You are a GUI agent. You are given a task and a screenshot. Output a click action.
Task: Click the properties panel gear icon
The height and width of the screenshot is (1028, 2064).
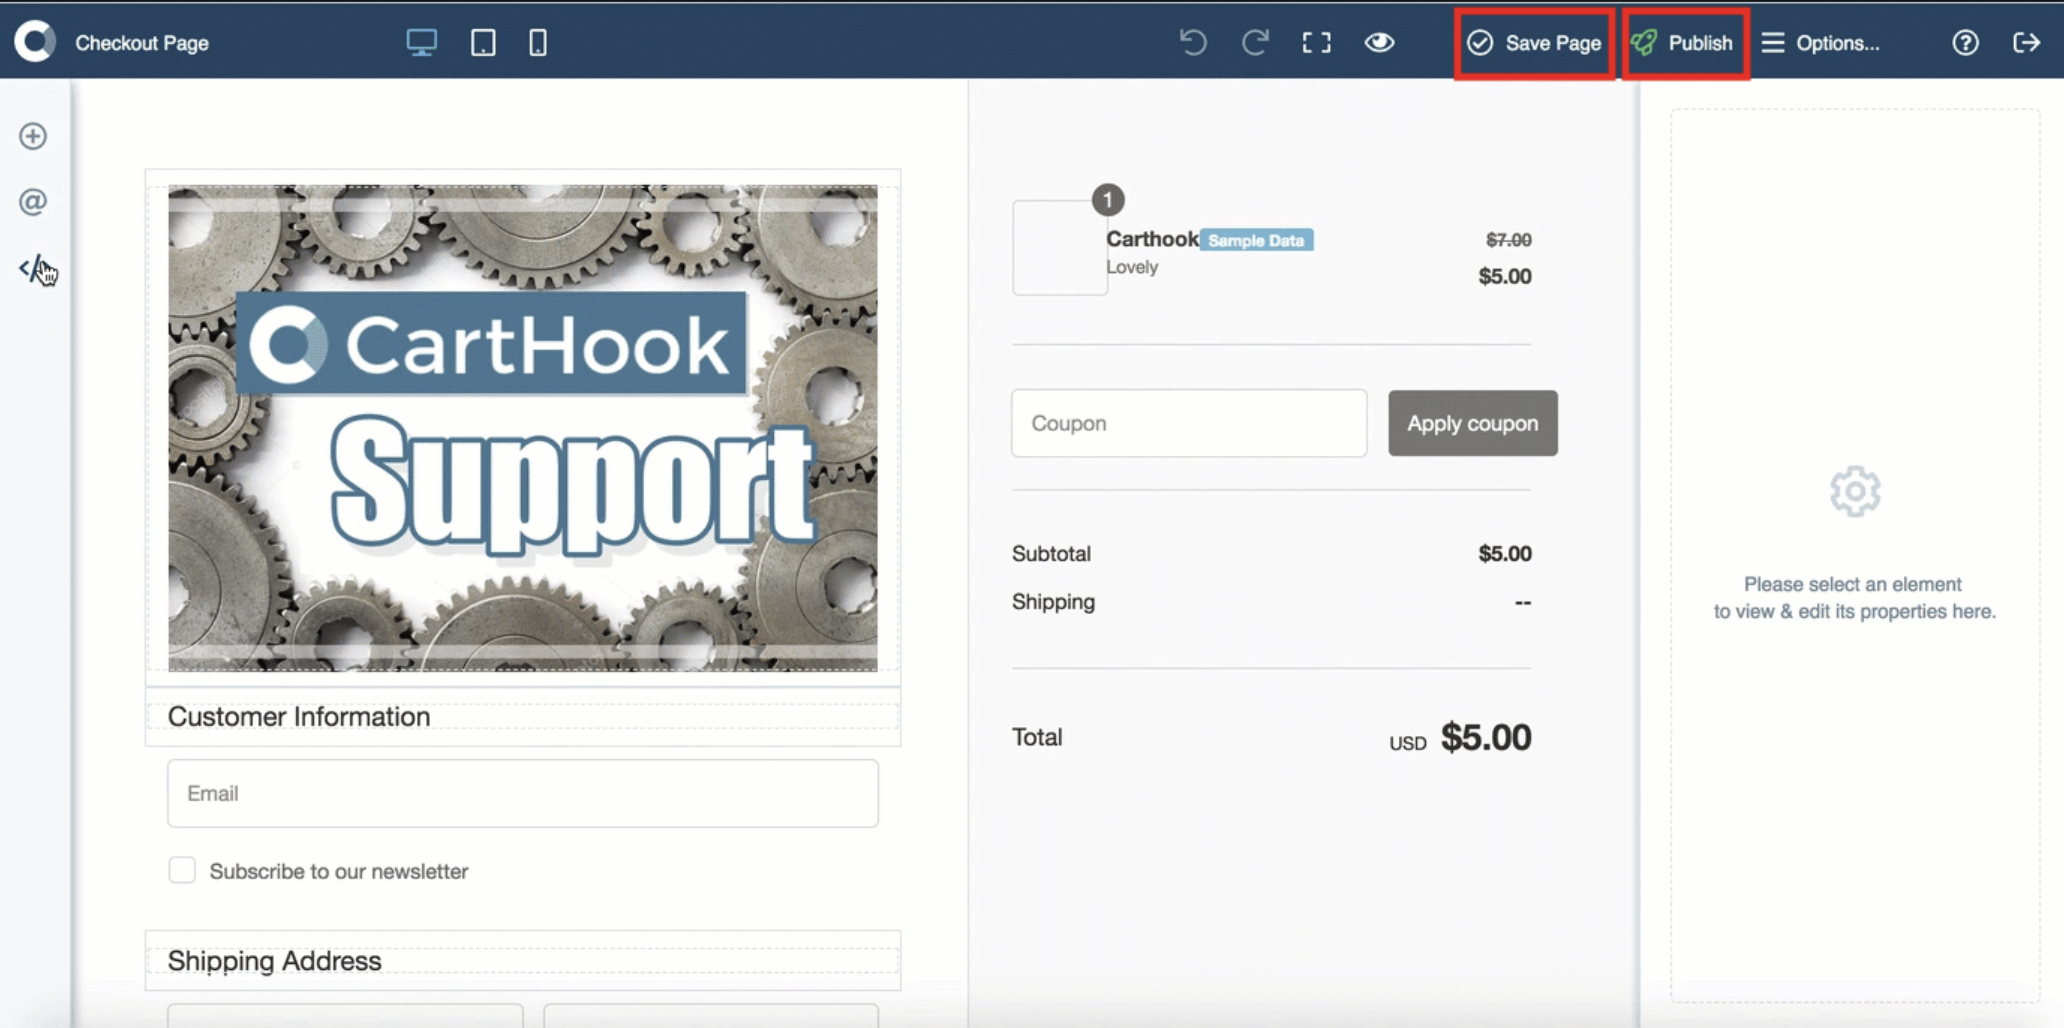pyautogui.click(x=1855, y=491)
